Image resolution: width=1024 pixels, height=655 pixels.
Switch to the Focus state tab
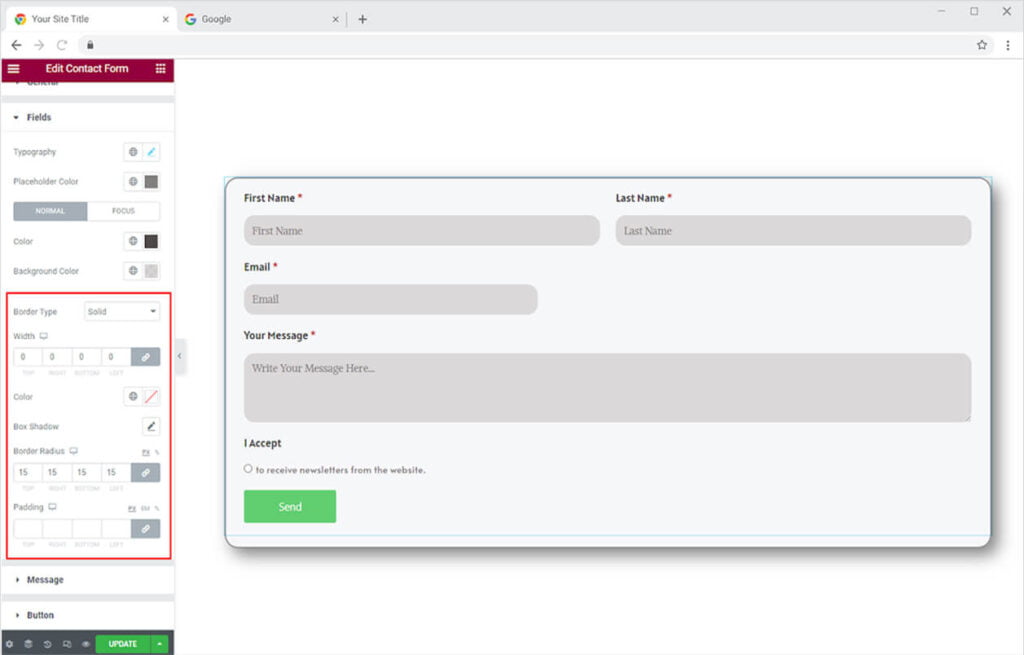pos(123,211)
